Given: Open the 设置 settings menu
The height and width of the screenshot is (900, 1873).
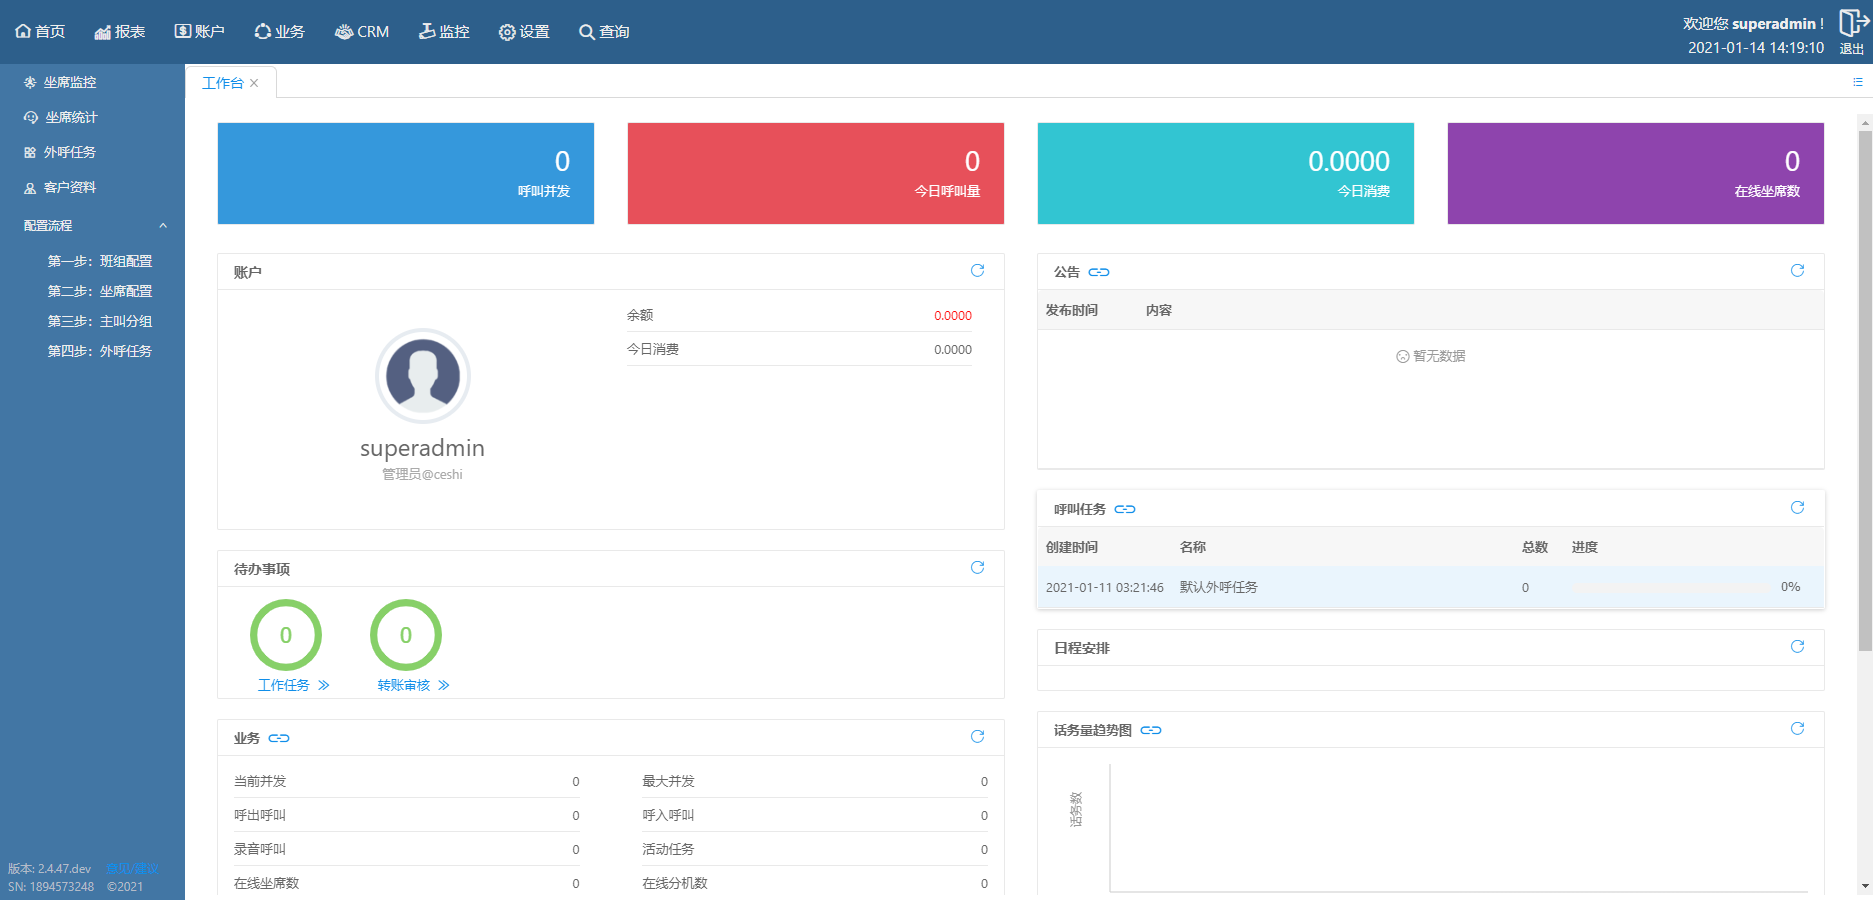Looking at the screenshot, I should [x=524, y=32].
